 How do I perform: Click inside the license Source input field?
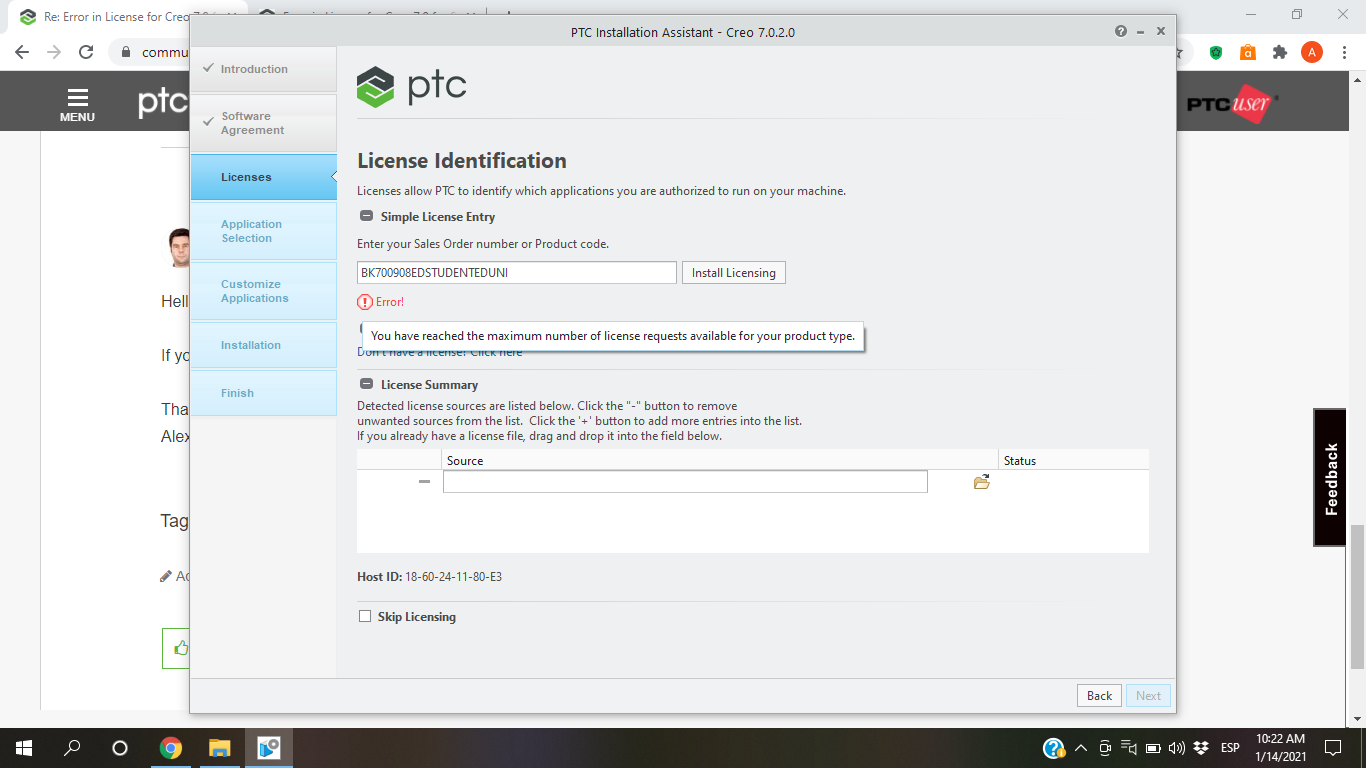tap(685, 481)
